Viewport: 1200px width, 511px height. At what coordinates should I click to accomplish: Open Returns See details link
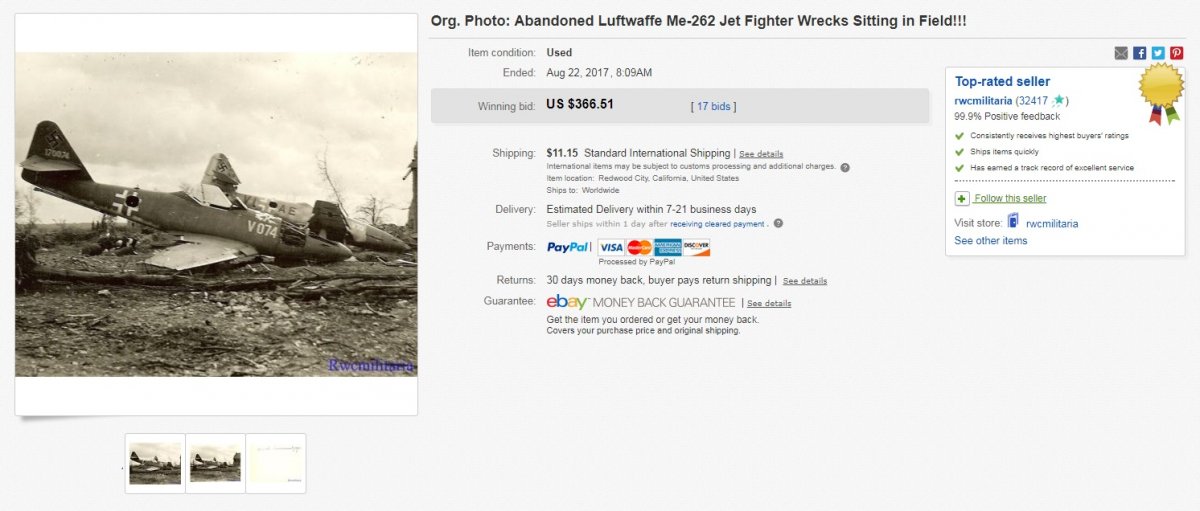[x=805, y=281]
